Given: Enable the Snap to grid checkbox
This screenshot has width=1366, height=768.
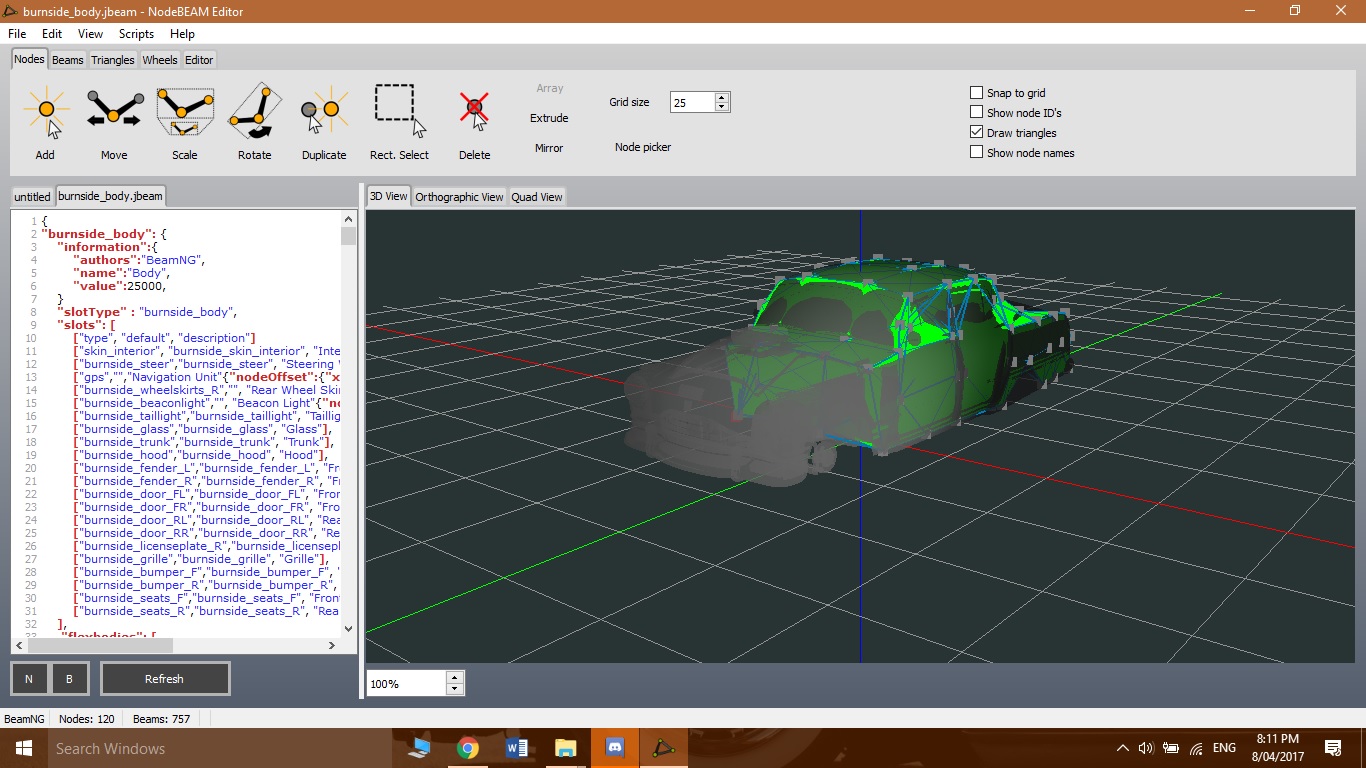Looking at the screenshot, I should pos(977,93).
